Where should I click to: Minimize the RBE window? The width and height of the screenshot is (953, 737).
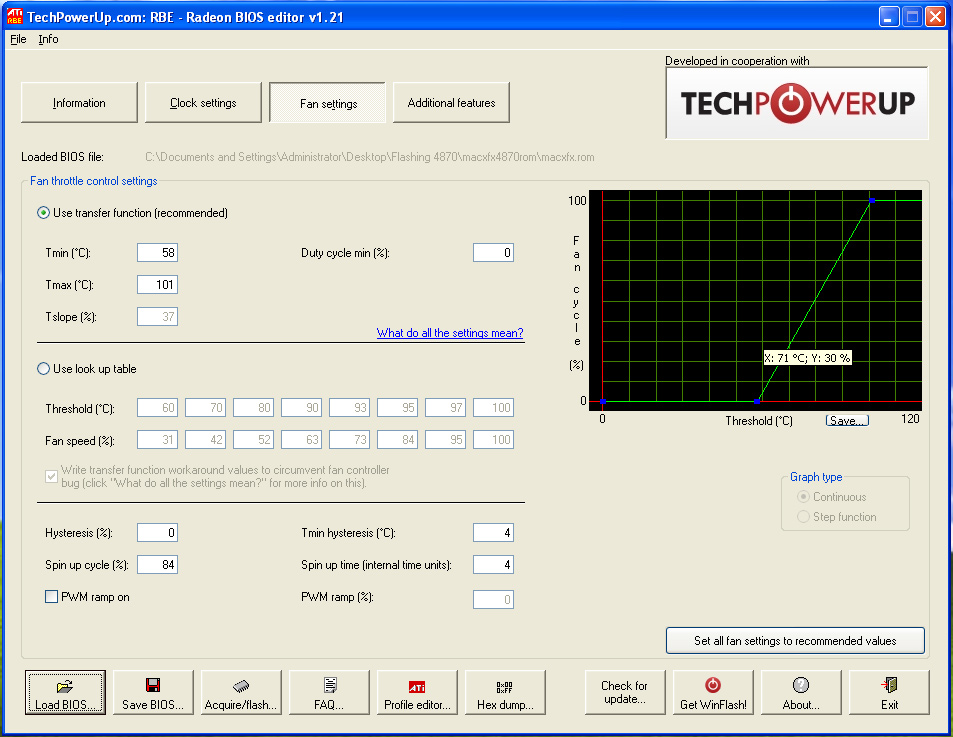[x=889, y=16]
